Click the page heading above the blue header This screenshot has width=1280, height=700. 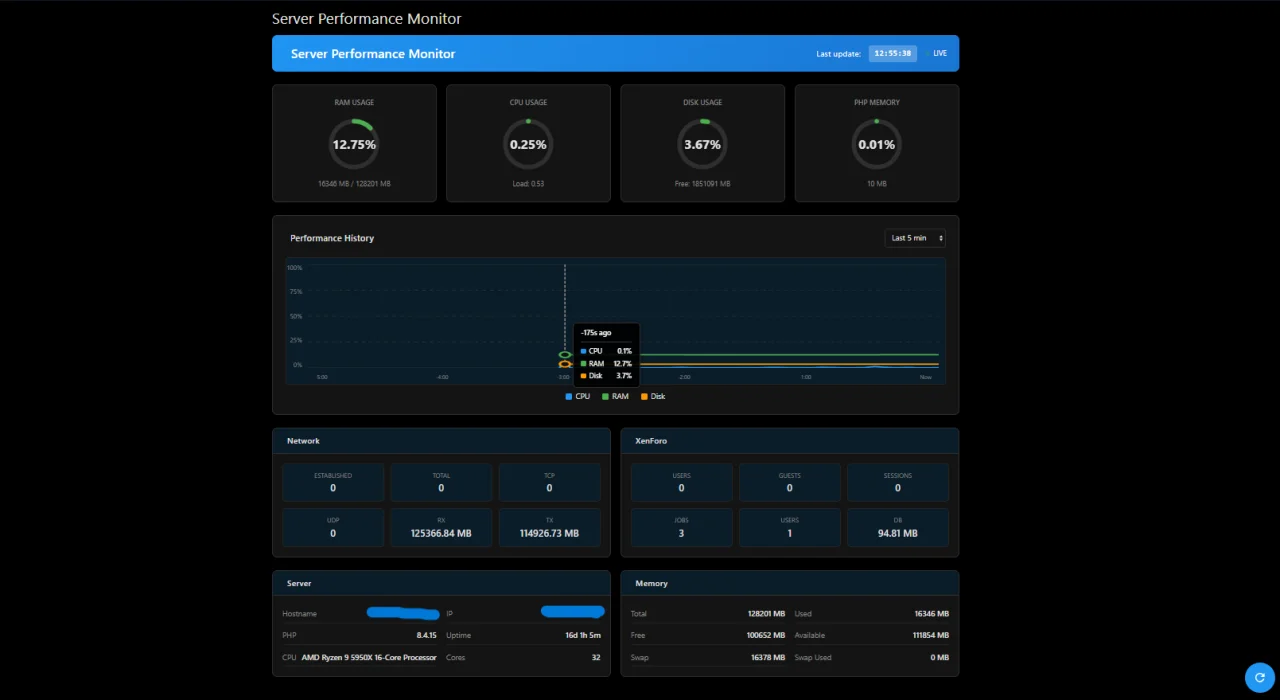click(367, 19)
